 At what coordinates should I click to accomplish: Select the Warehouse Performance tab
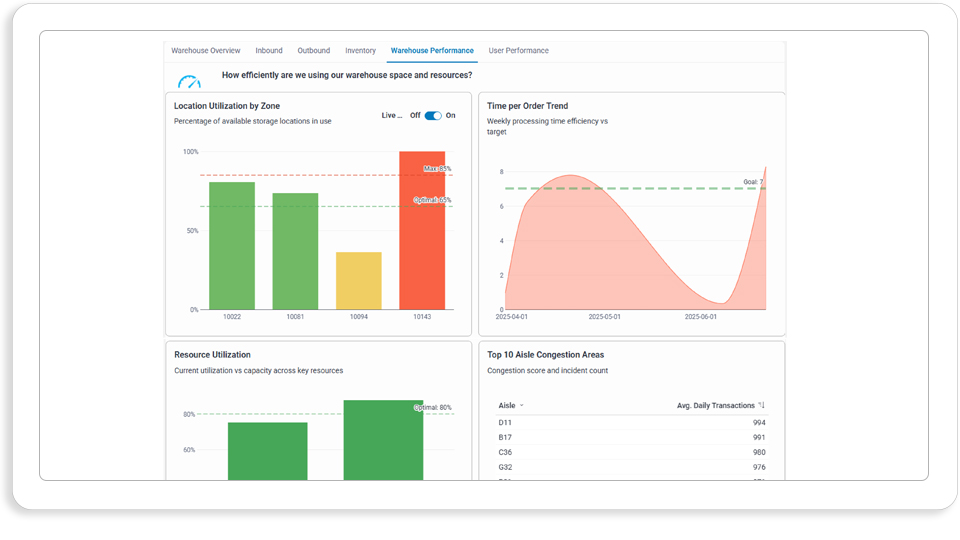(x=432, y=51)
